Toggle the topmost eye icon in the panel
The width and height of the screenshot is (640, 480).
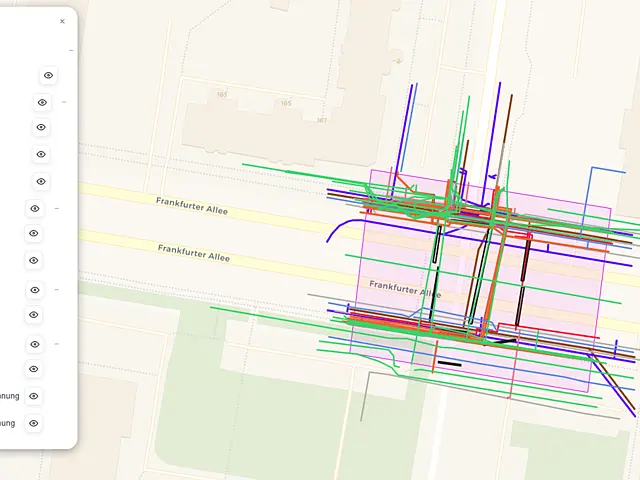48,76
